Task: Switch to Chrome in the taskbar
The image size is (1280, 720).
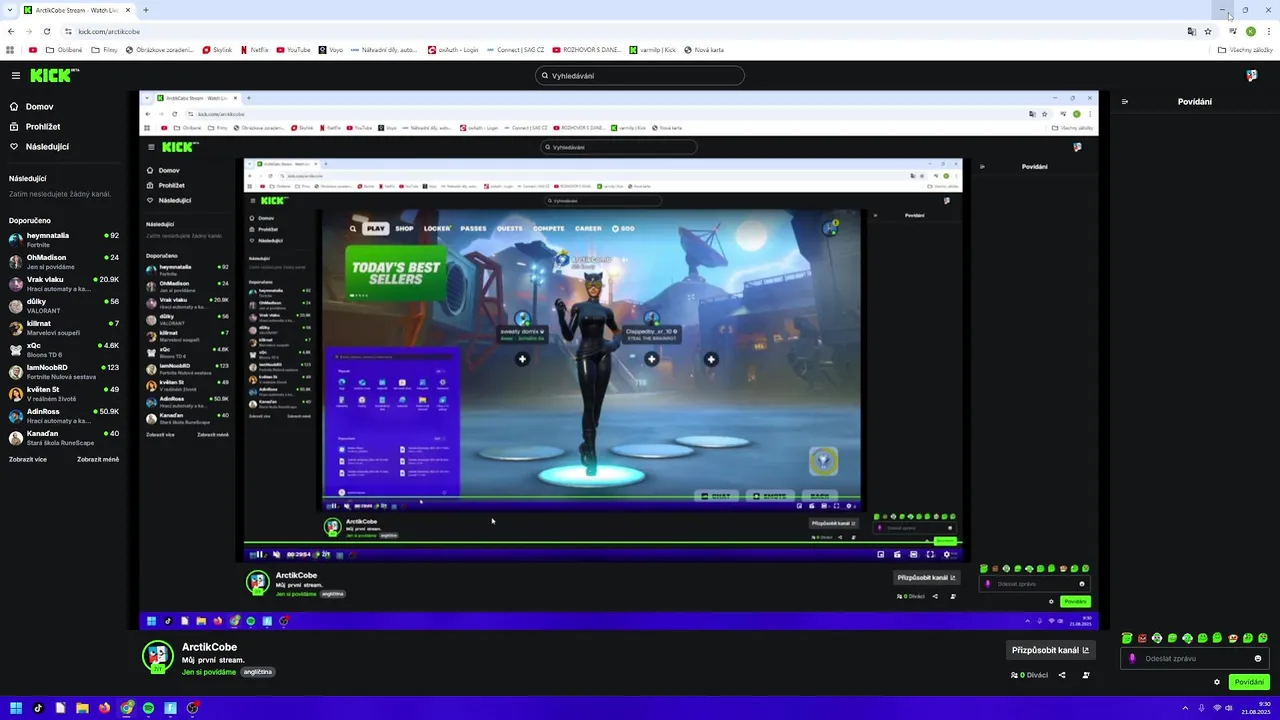Action: pos(127,708)
